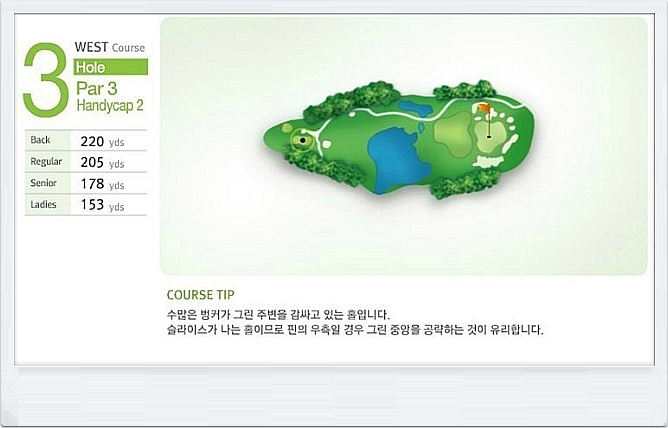
Task: Select the 'Back' tee row label
Action: (x=40, y=140)
